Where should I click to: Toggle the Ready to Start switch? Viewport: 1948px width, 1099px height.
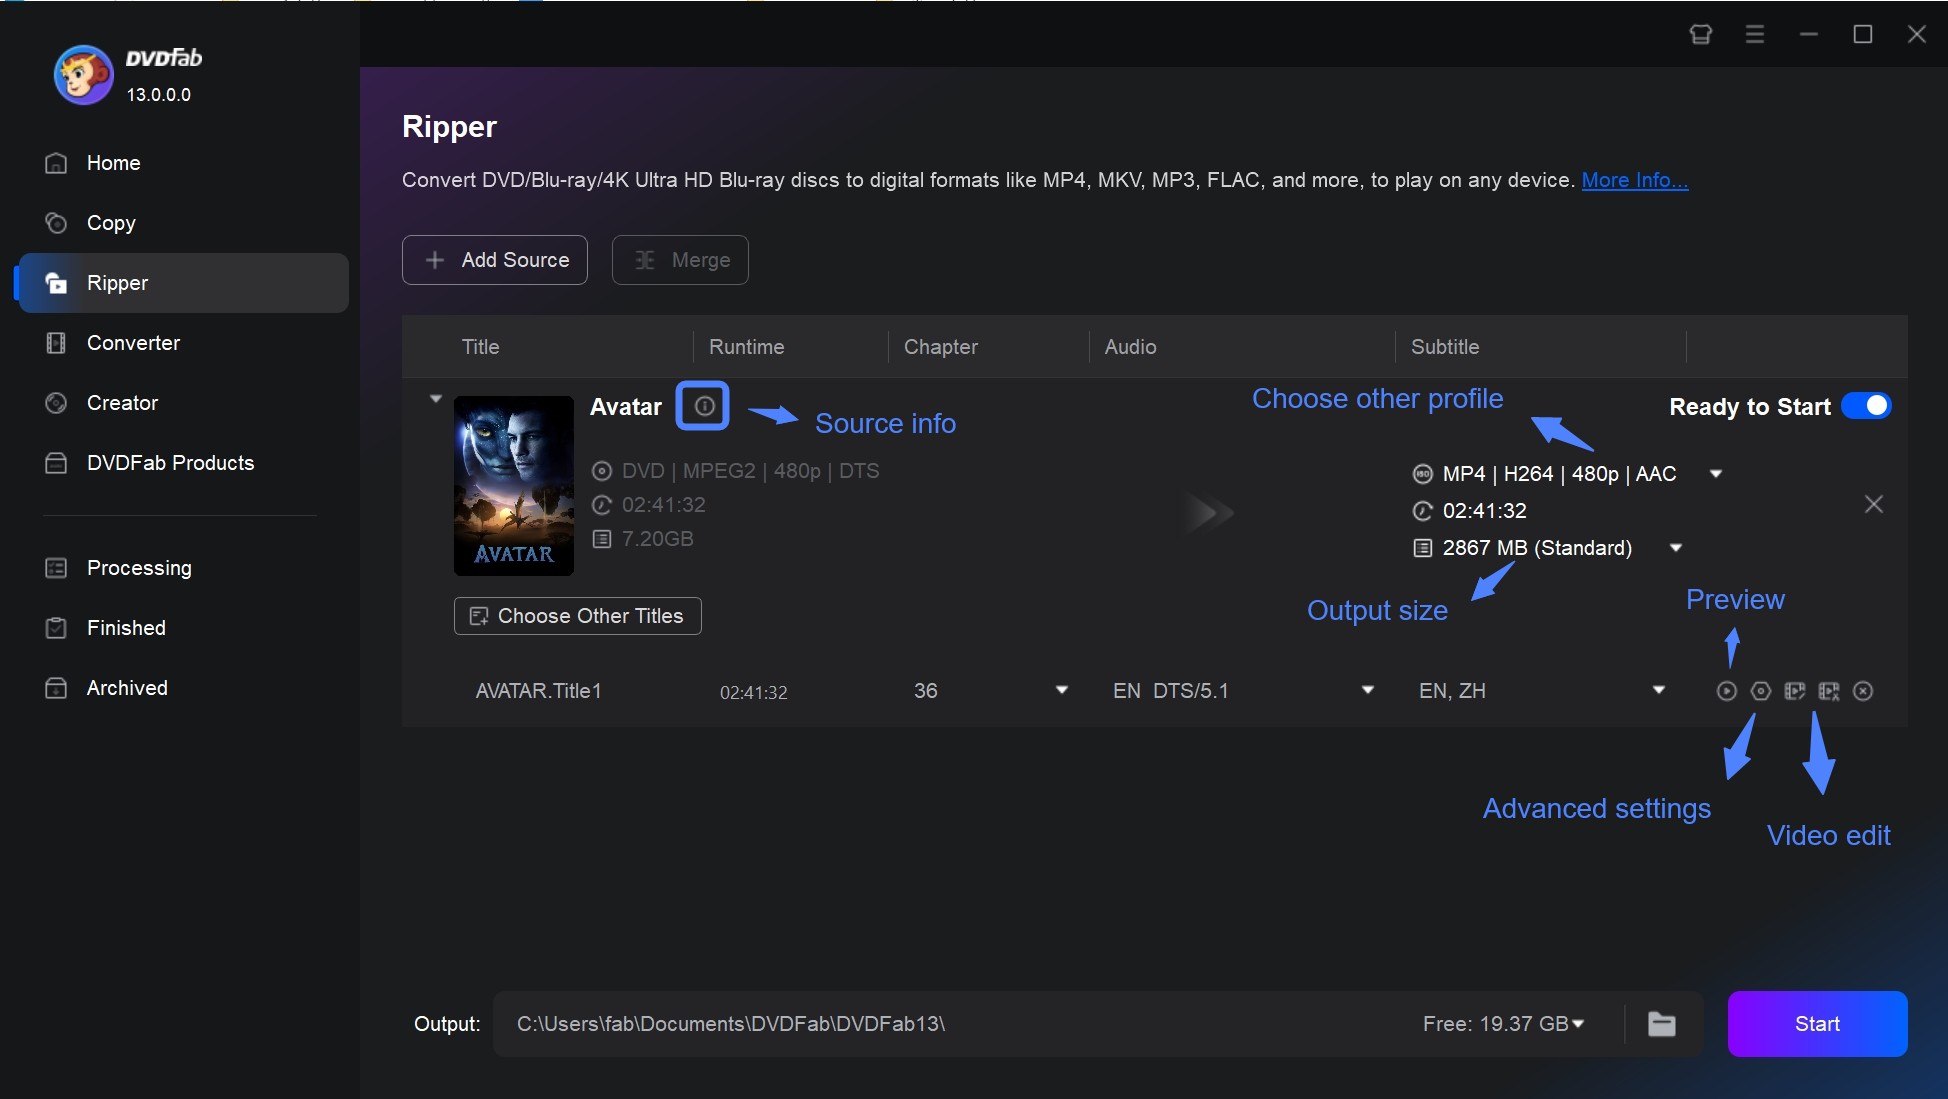click(x=1866, y=407)
